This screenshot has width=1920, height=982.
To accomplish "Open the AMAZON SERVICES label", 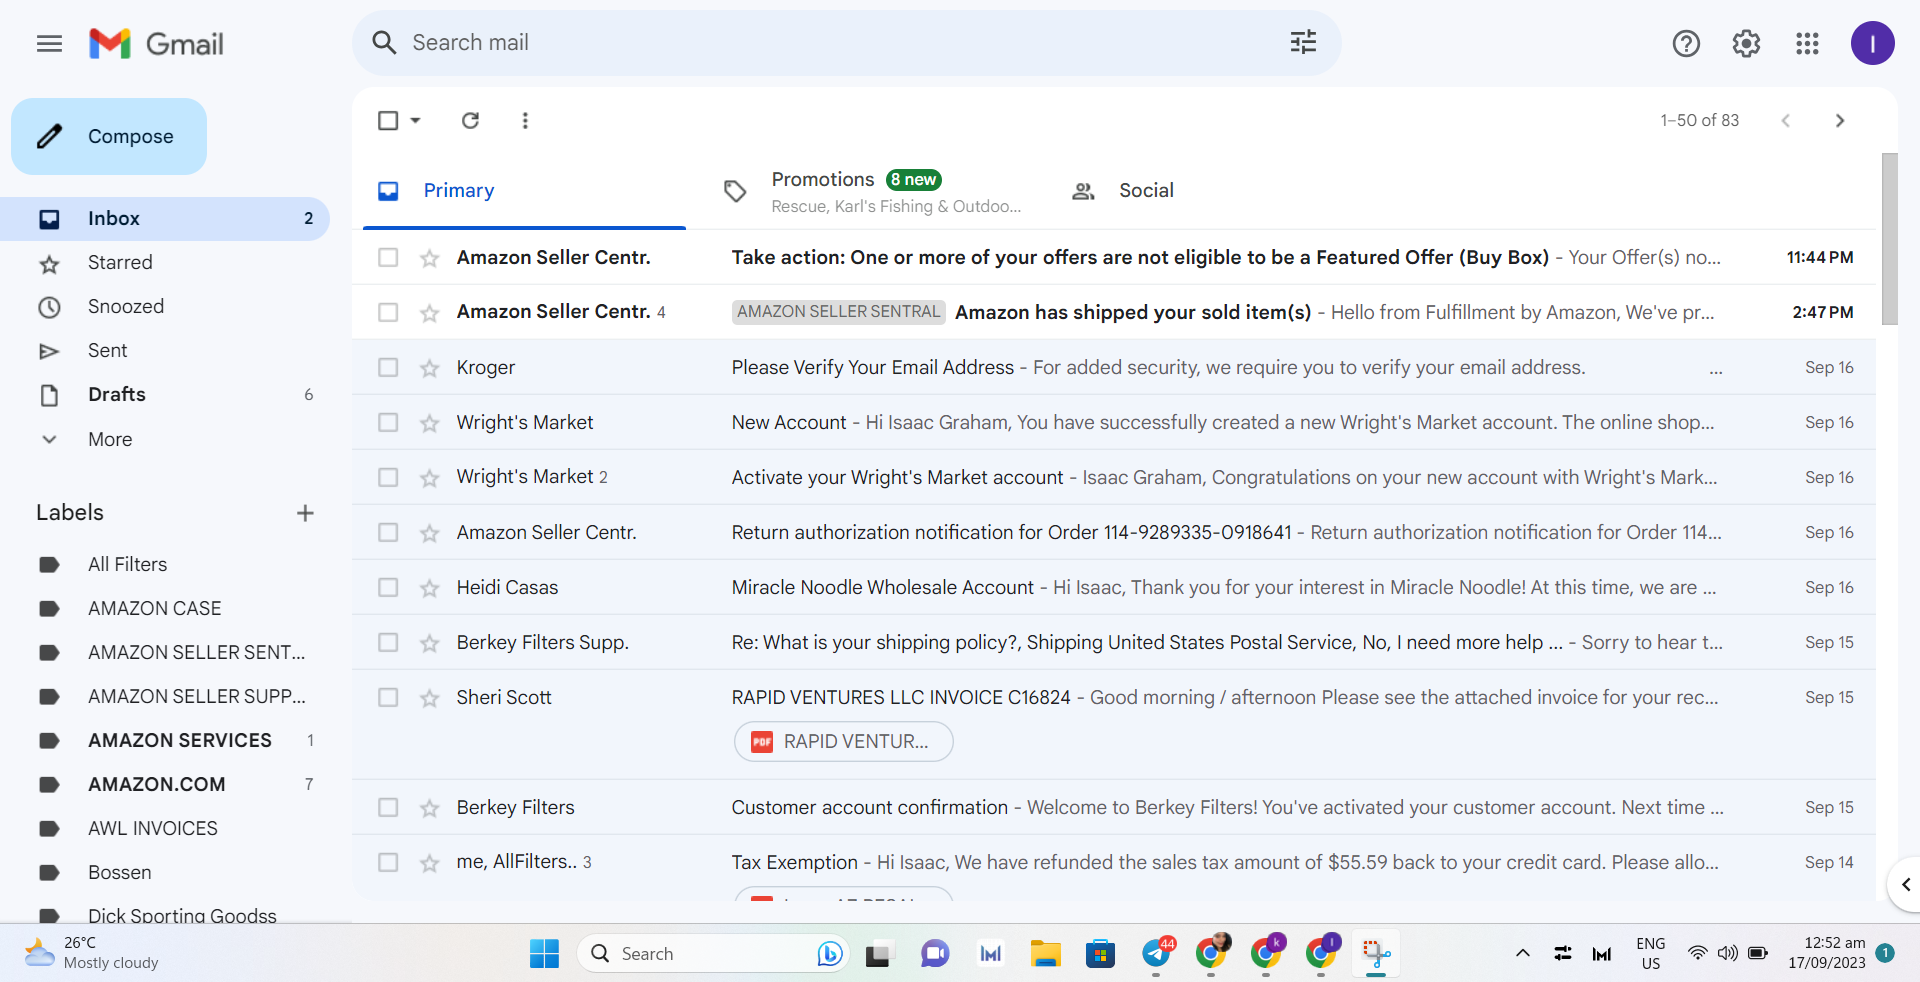I will tap(165, 740).
